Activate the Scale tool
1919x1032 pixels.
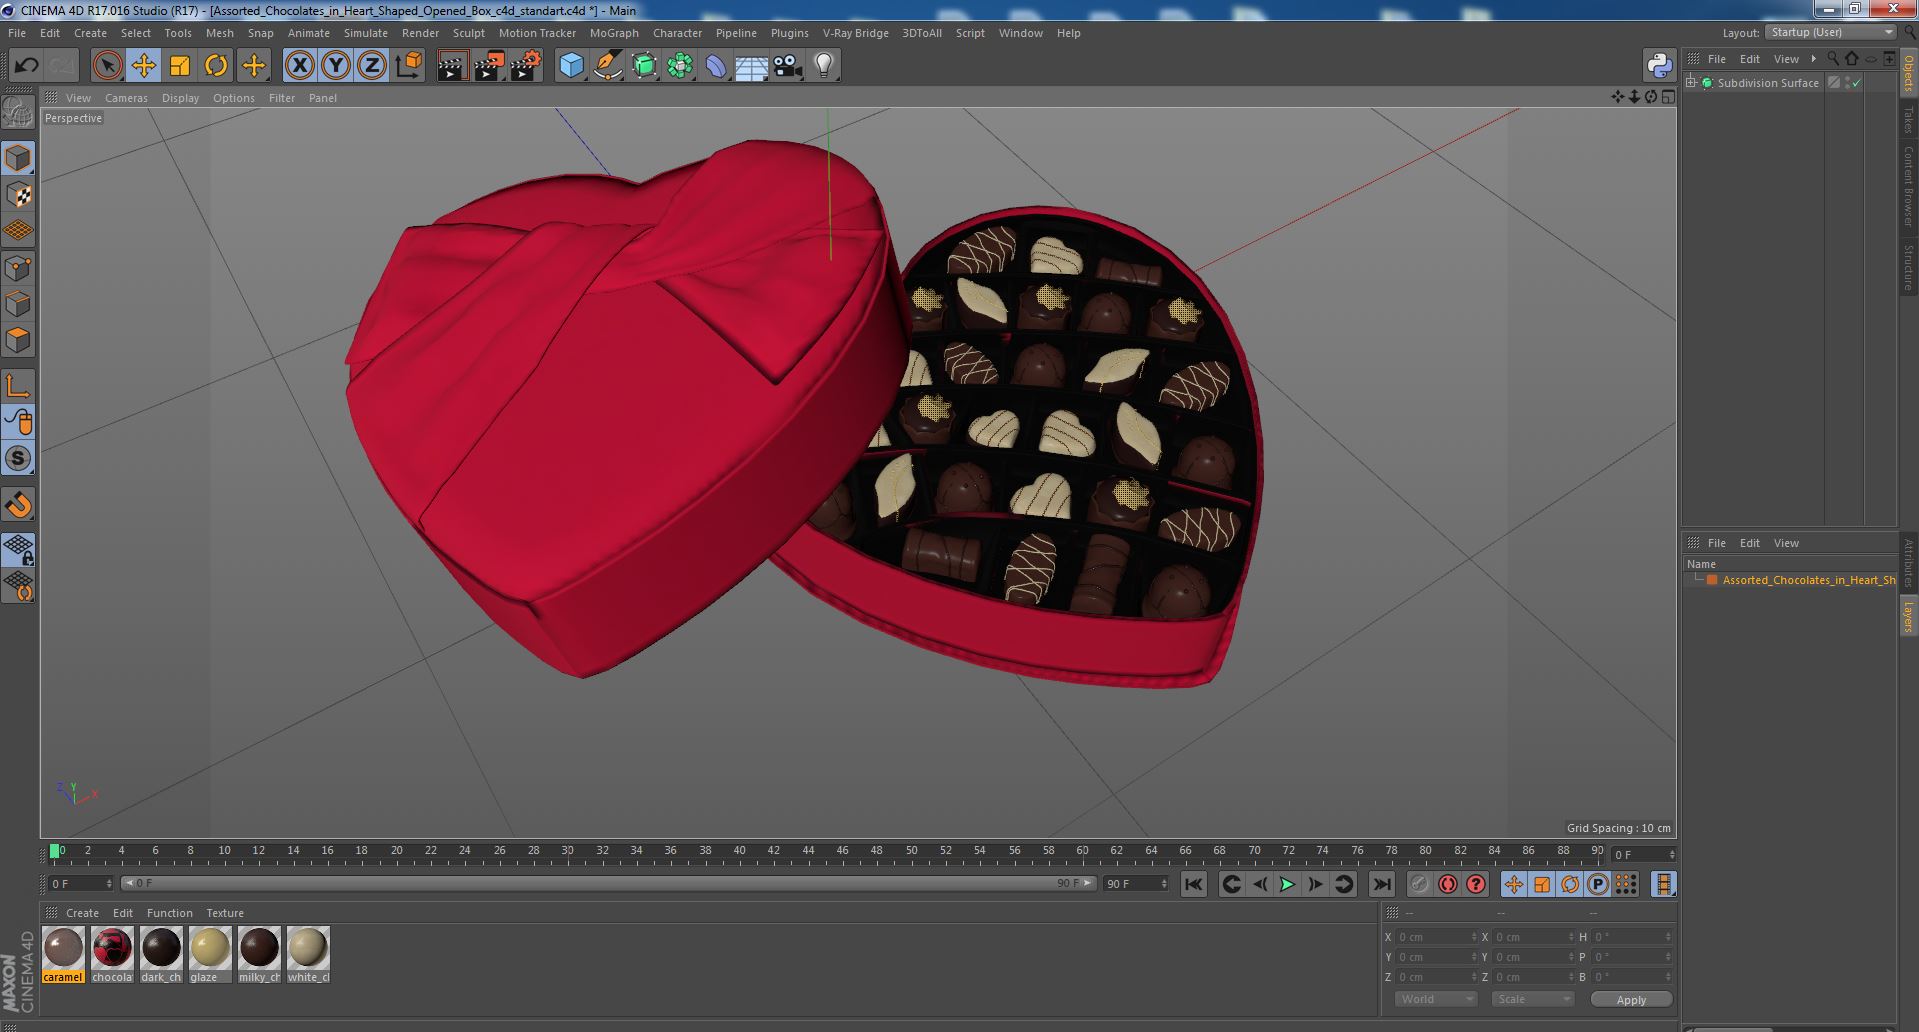[x=180, y=66]
